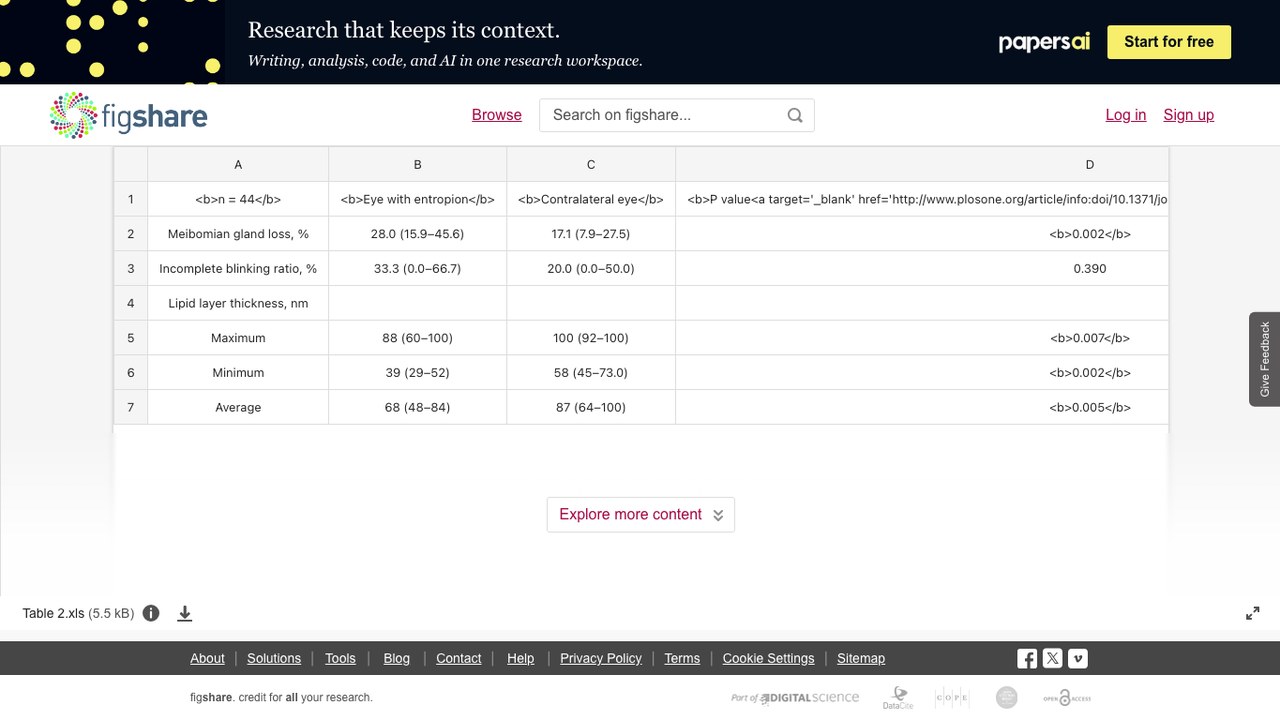
Task: Open the Sitemap footer link
Action: pyautogui.click(x=861, y=658)
